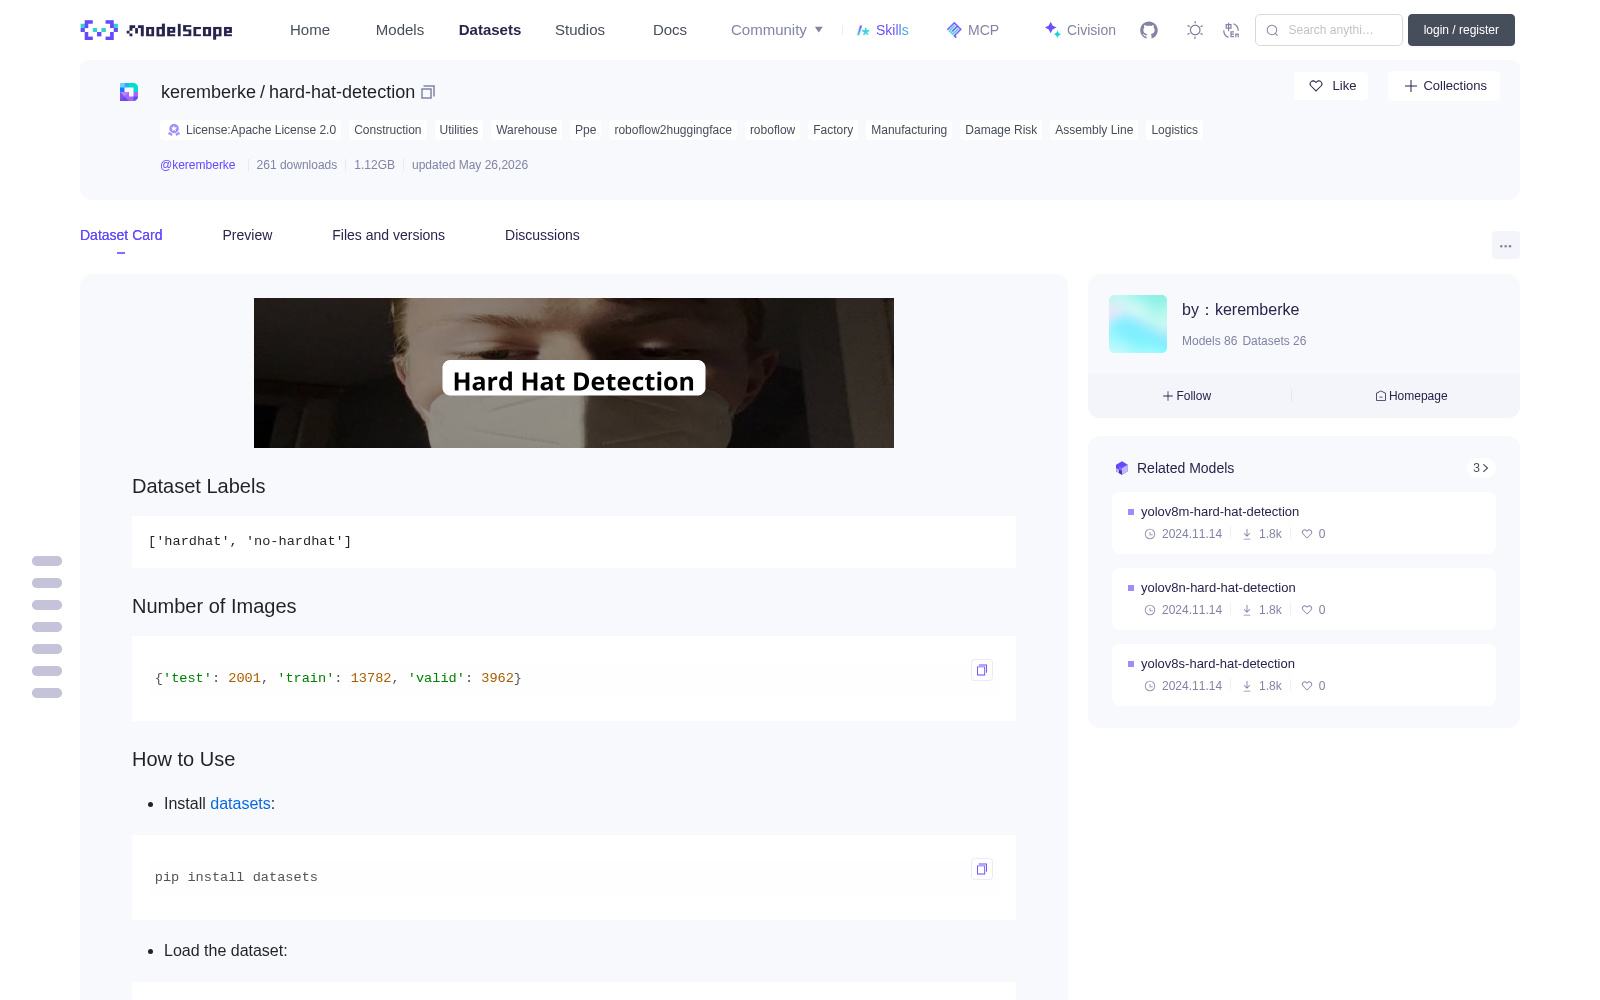This screenshot has height=1000, width=1600.
Task: Follow the keremberke author
Action: [x=1187, y=396]
